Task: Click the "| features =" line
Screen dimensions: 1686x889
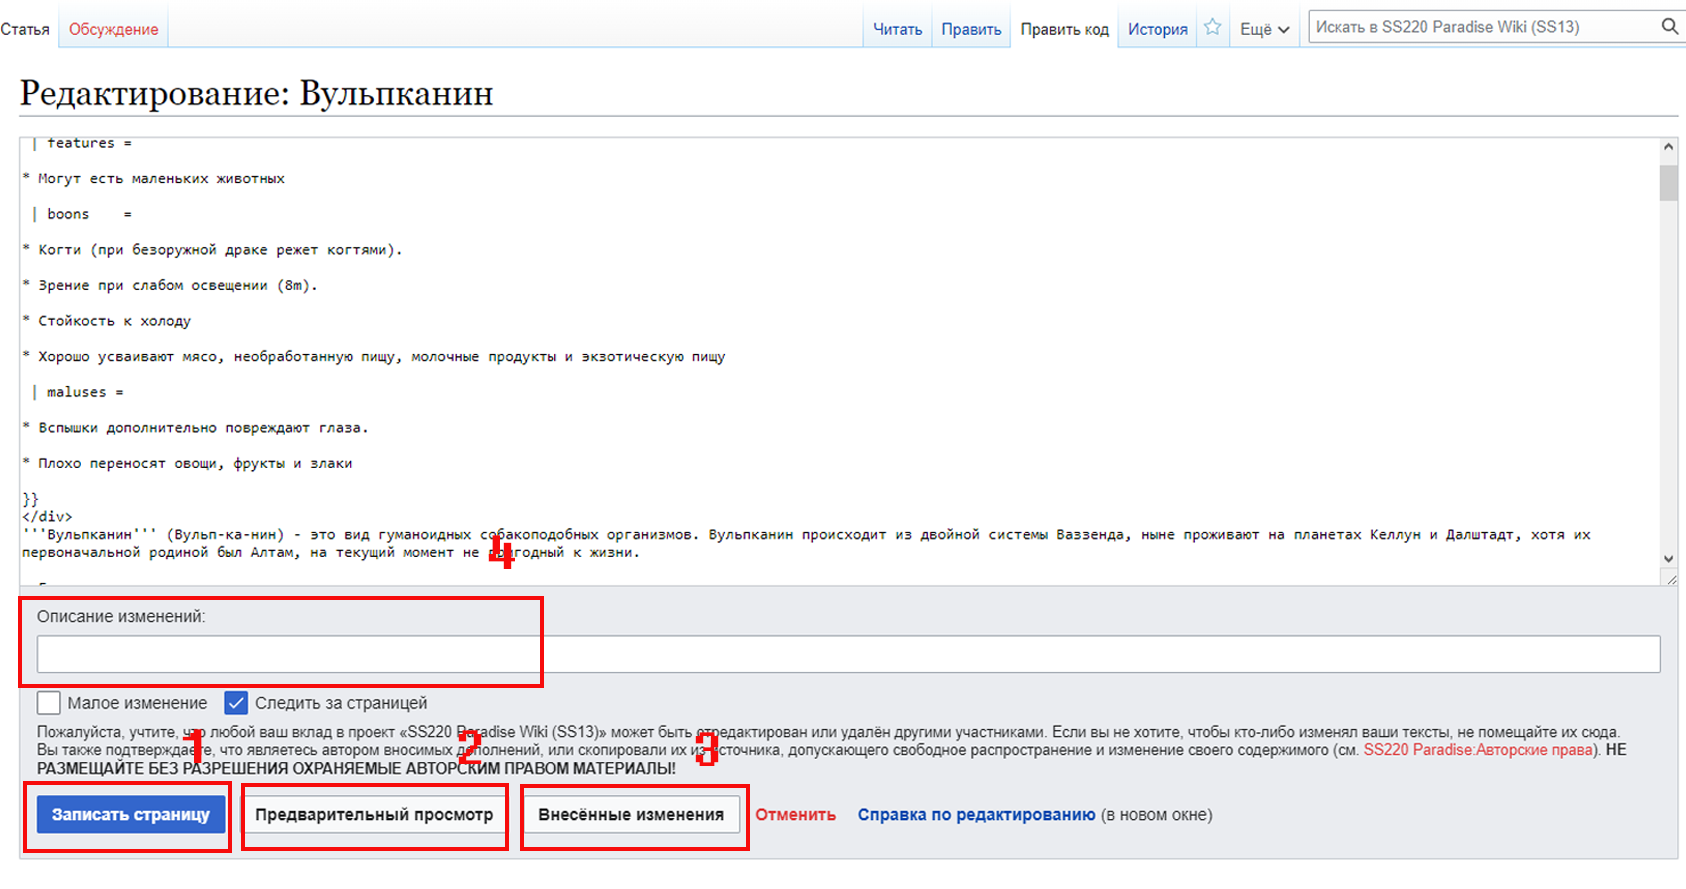Action: 82,143
